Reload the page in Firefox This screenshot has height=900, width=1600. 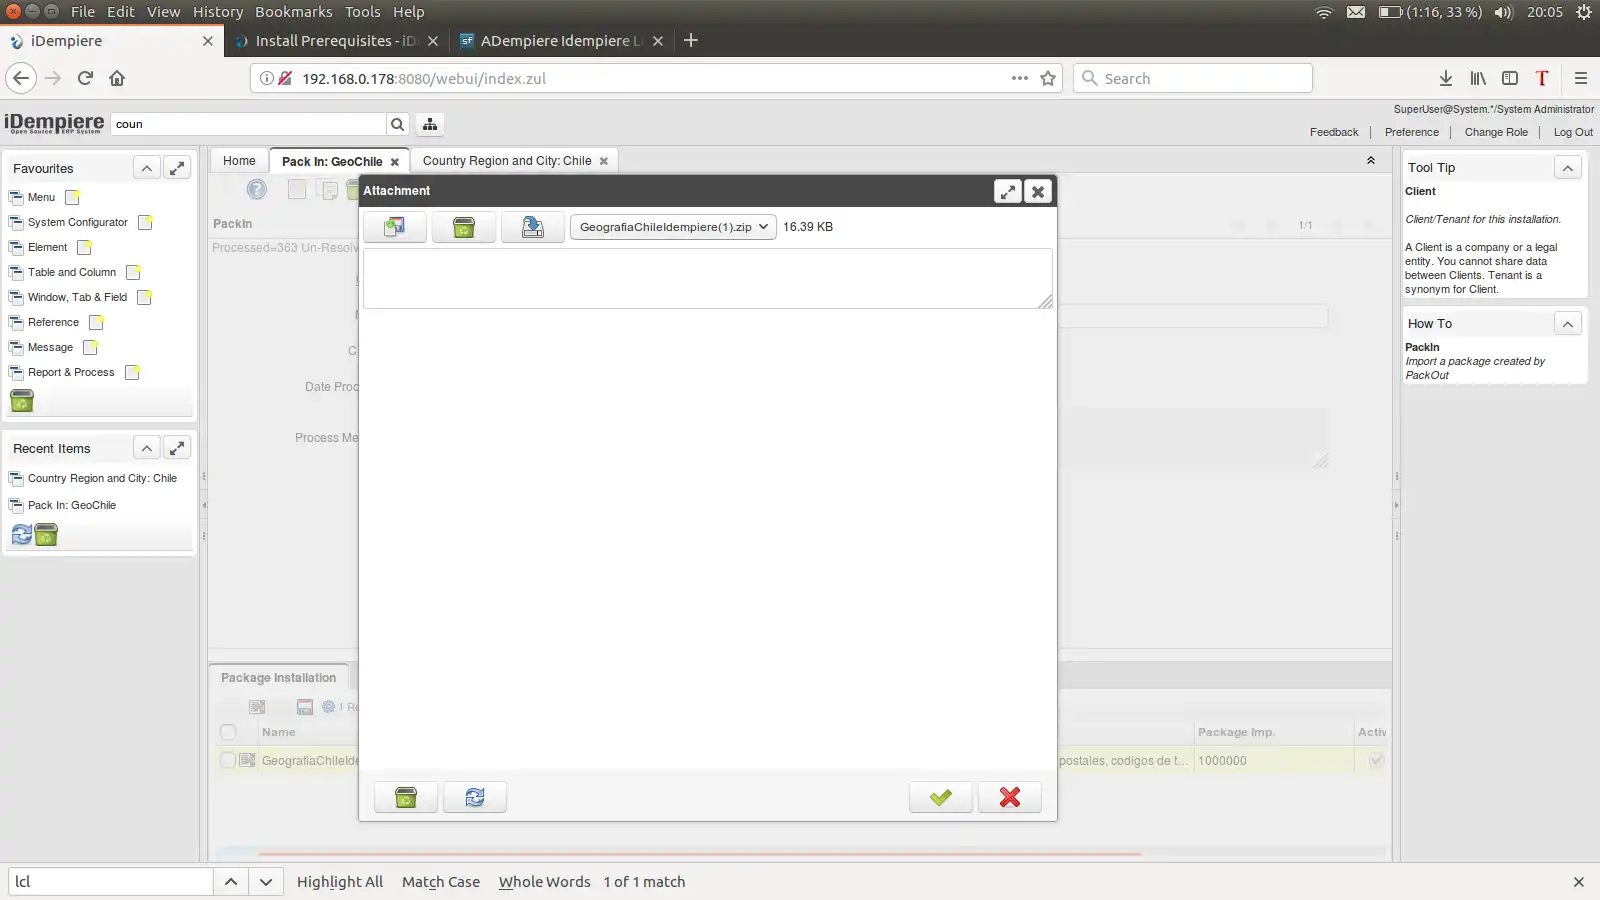point(85,78)
